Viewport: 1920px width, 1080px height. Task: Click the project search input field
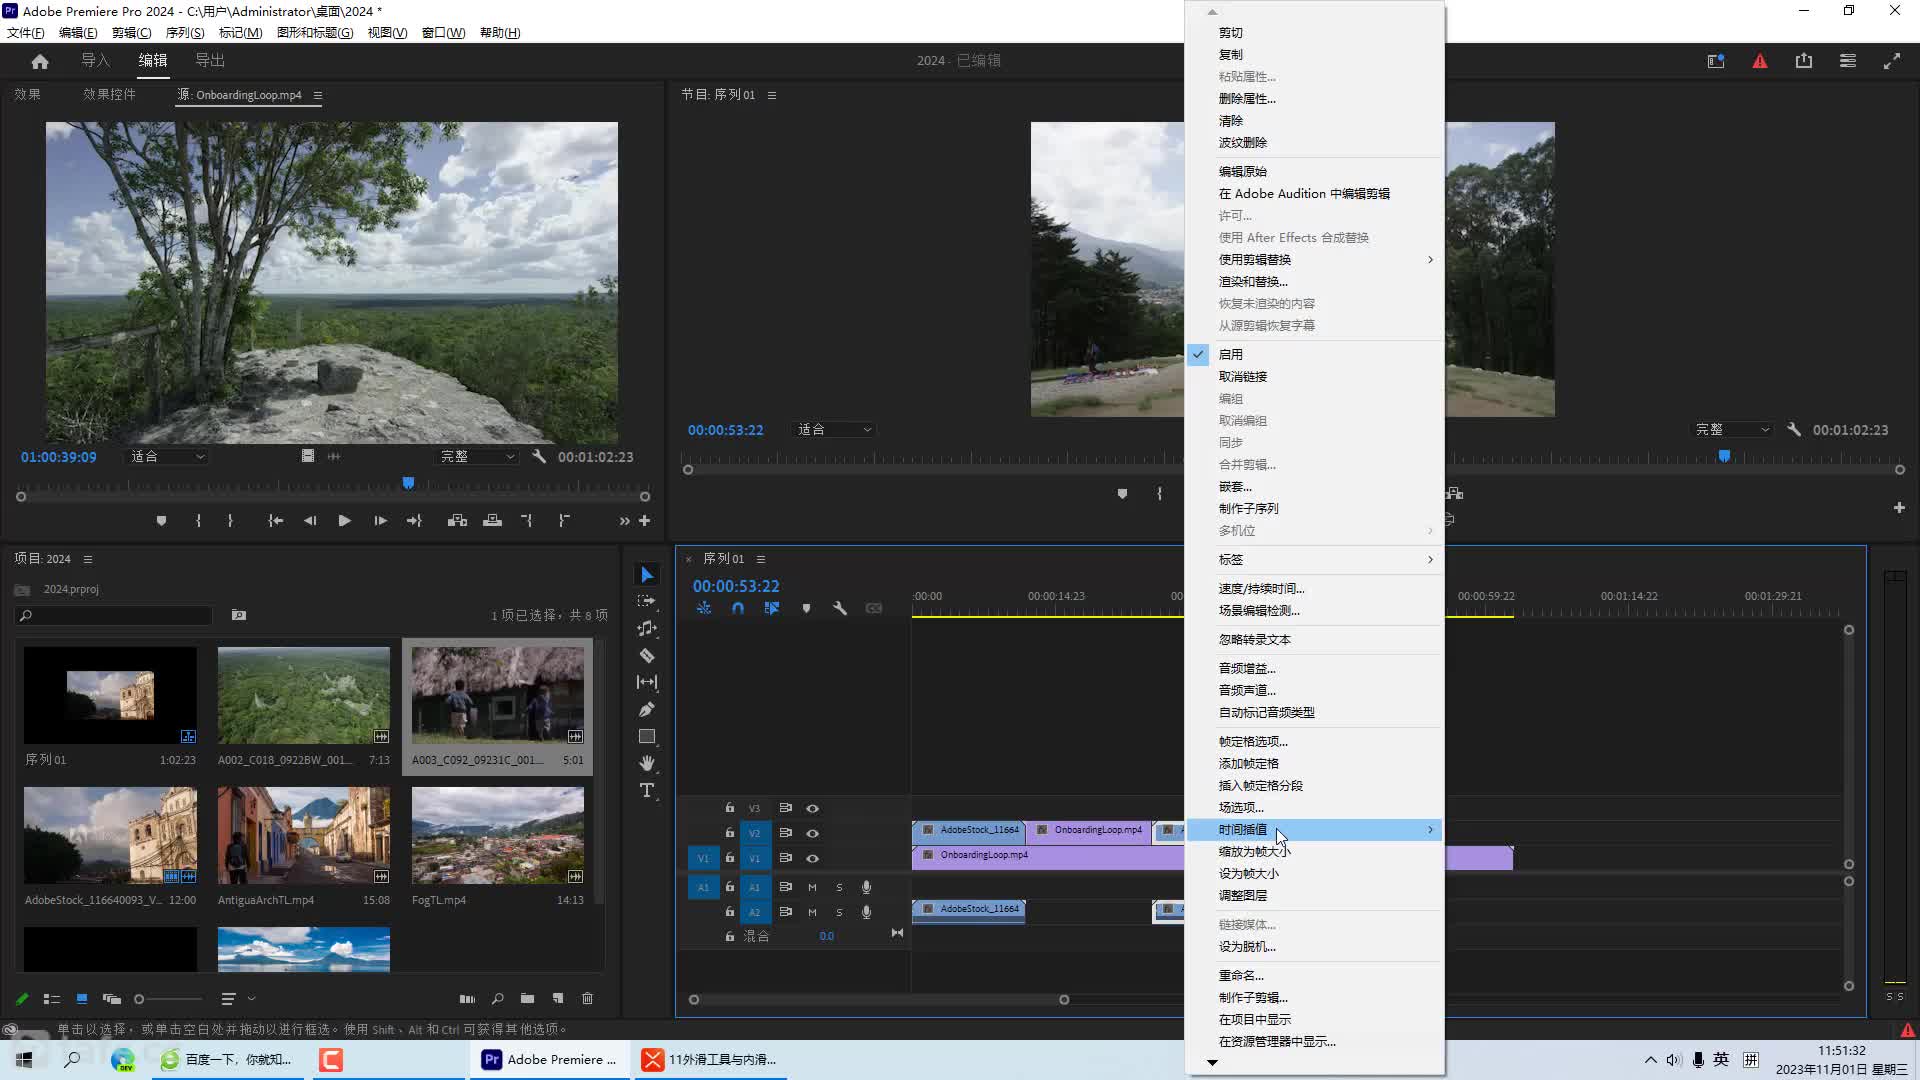coord(114,615)
